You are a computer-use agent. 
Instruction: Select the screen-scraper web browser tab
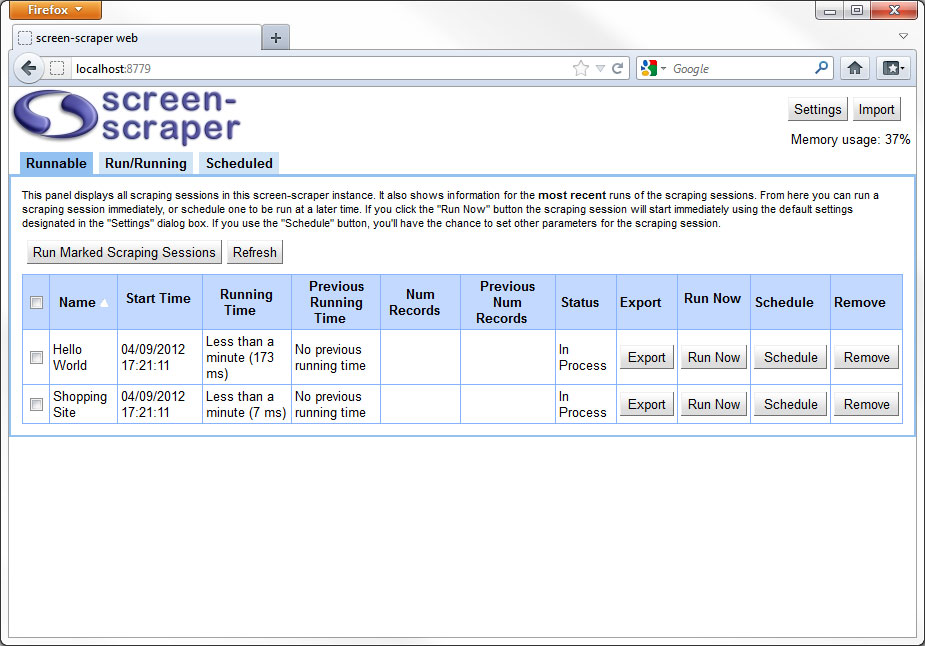pyautogui.click(x=137, y=38)
